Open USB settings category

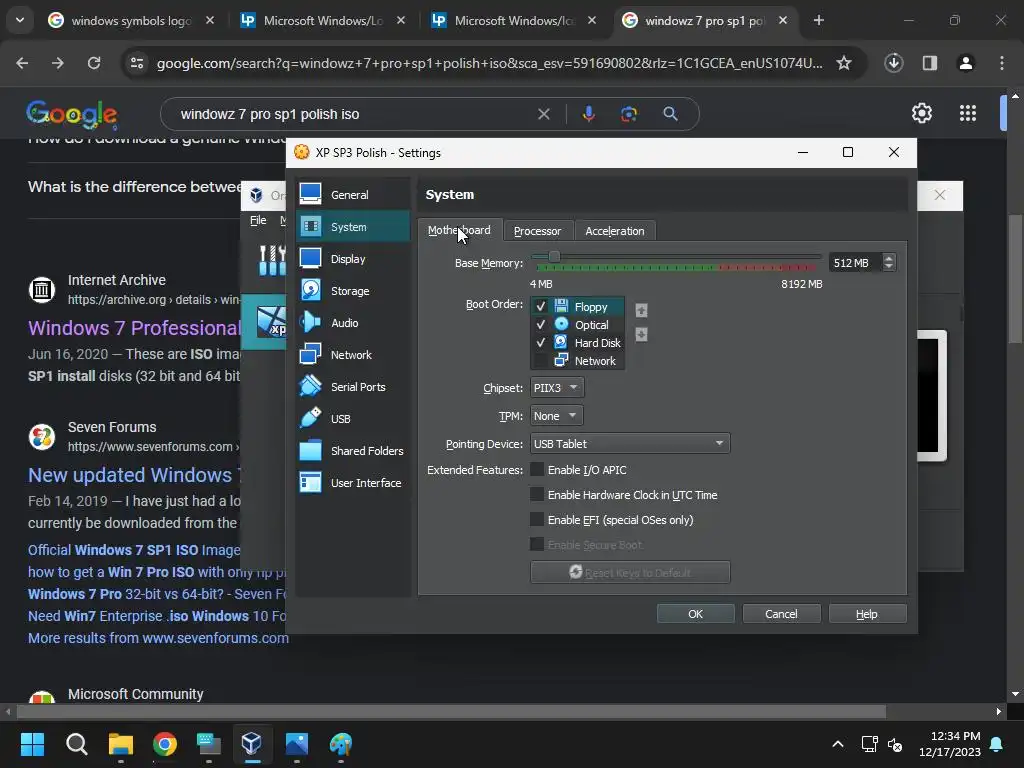pyautogui.click(x=353, y=419)
